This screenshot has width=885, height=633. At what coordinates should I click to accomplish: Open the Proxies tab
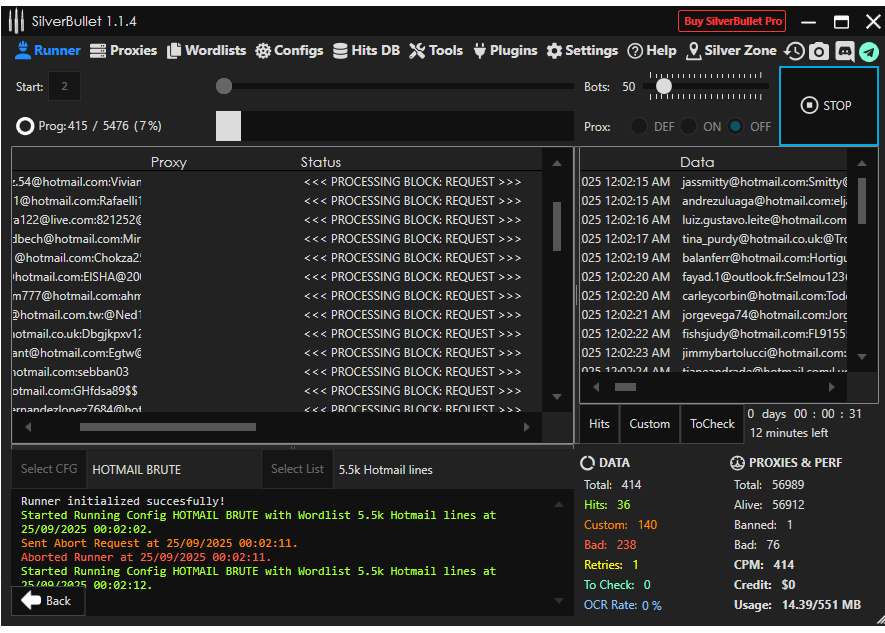click(123, 51)
